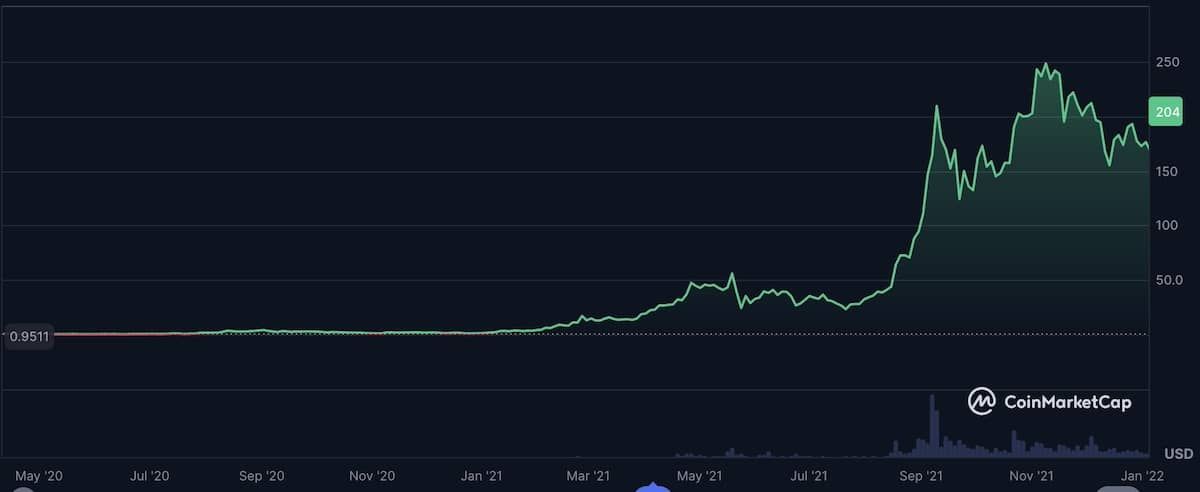The width and height of the screenshot is (1200, 492).
Task: Click the Nov '20 date label
Action: click(x=374, y=476)
